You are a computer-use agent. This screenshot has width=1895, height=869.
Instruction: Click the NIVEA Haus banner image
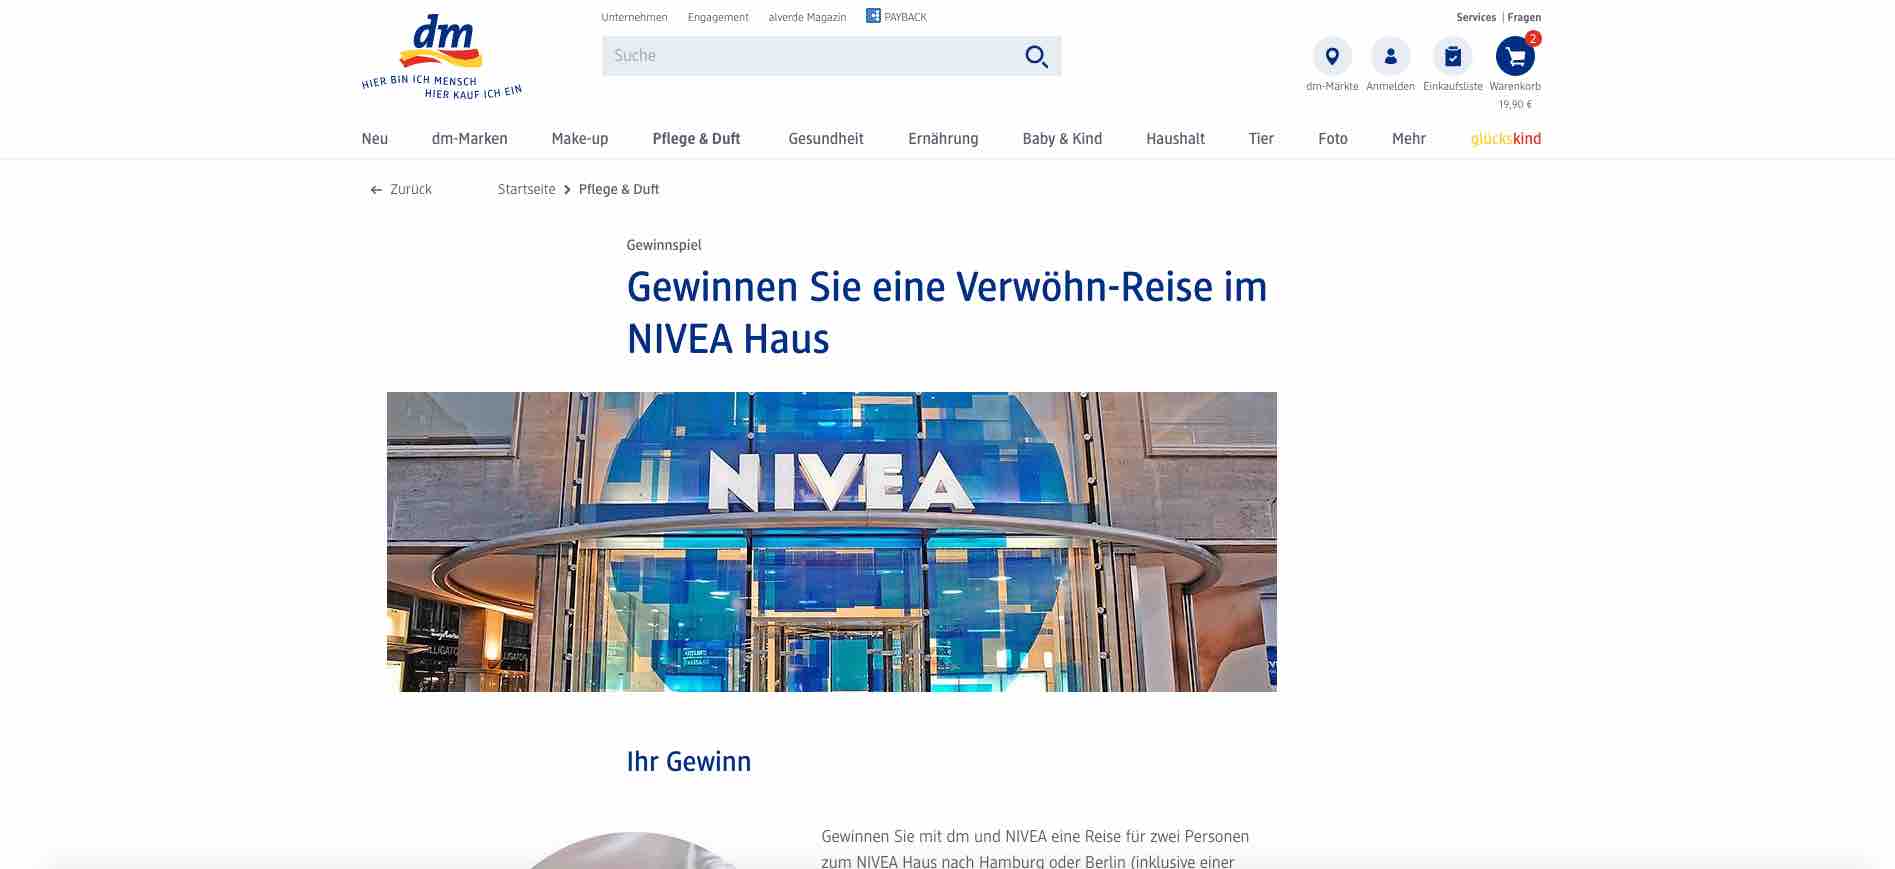pos(832,542)
